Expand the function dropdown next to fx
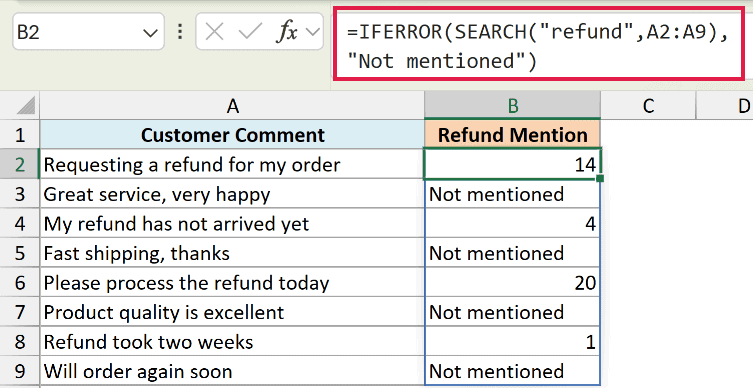753x388 pixels. coord(313,32)
